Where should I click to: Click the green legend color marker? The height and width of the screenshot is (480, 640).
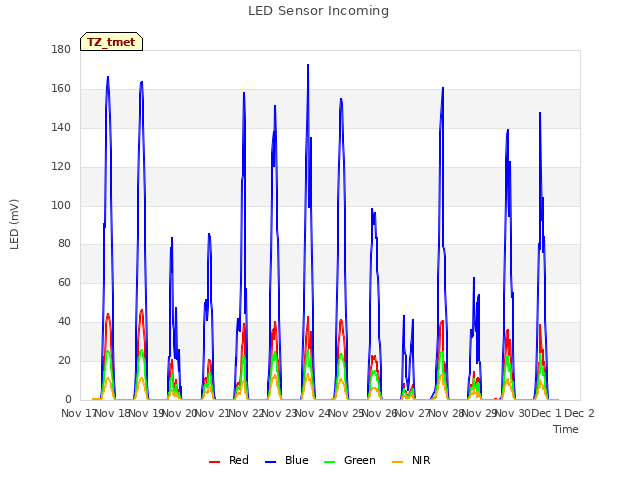point(329,462)
